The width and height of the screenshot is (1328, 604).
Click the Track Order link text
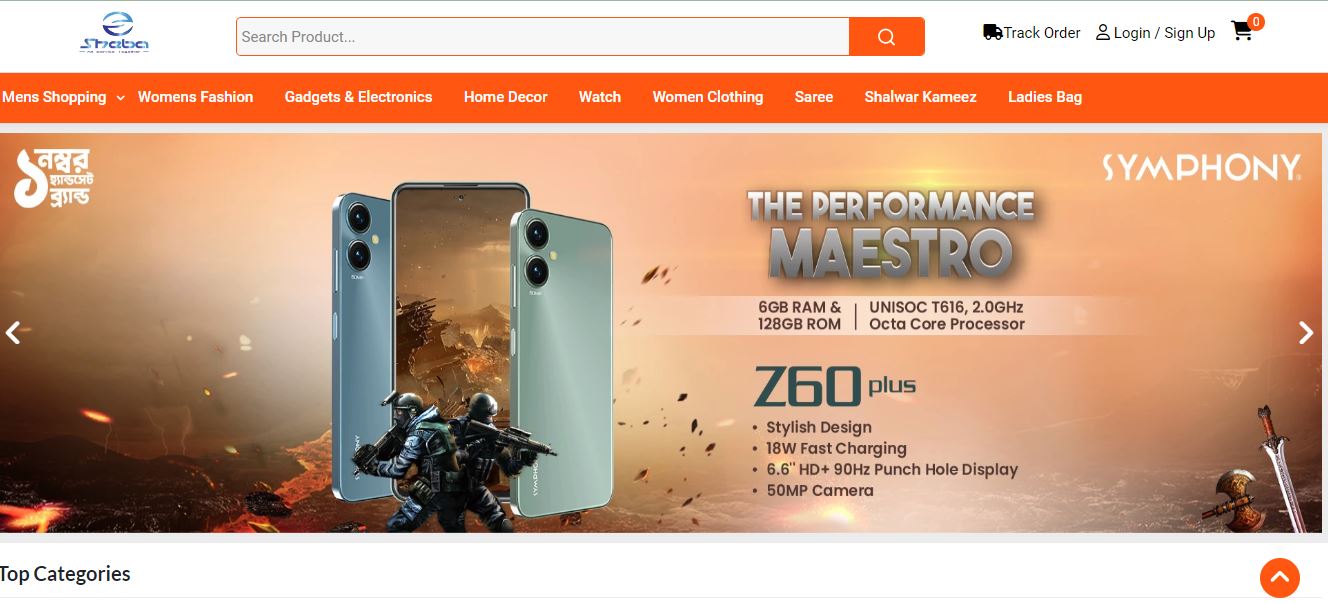(1042, 33)
